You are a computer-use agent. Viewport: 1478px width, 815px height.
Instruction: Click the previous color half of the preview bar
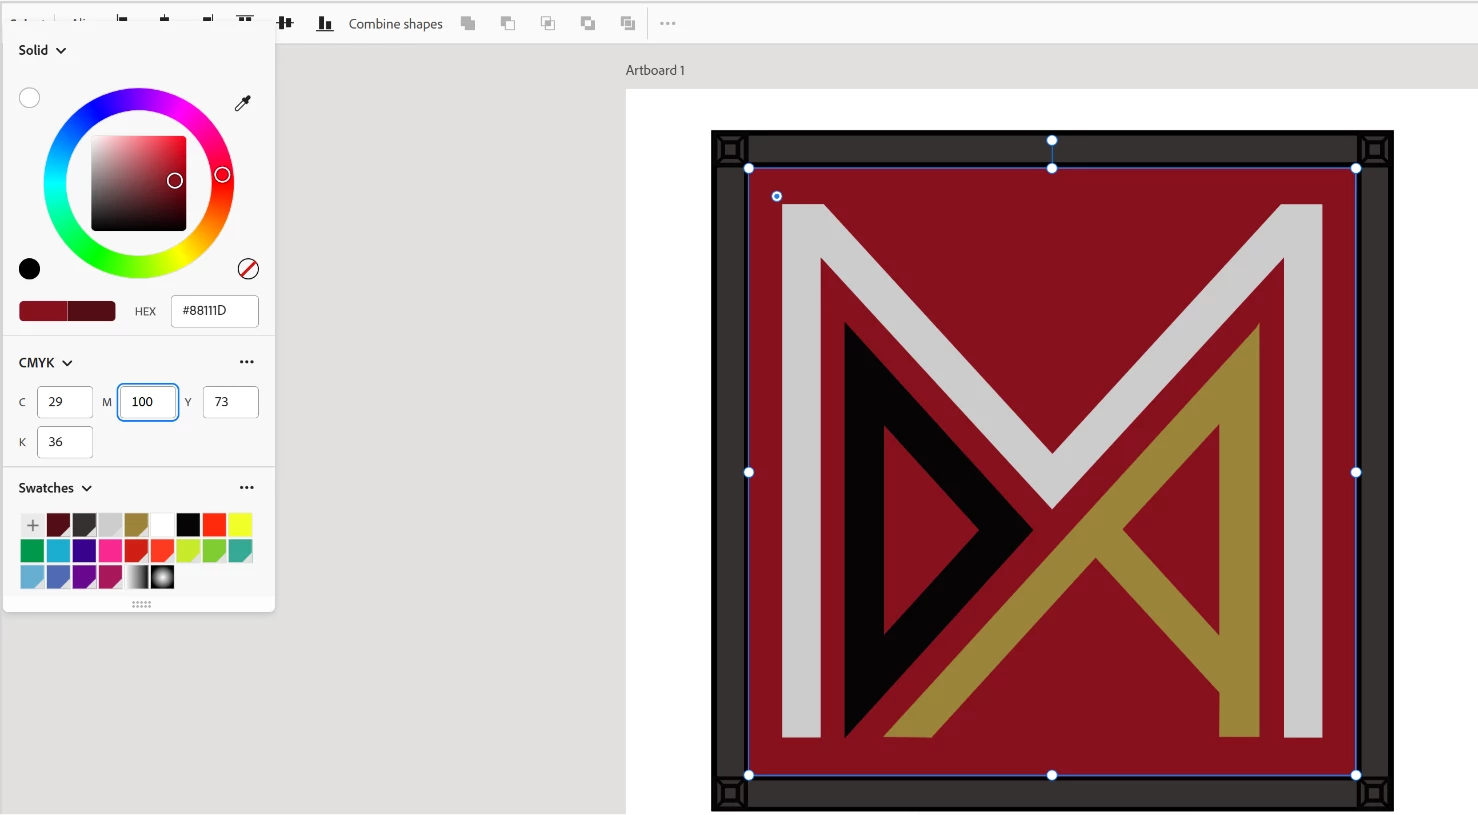tap(91, 311)
